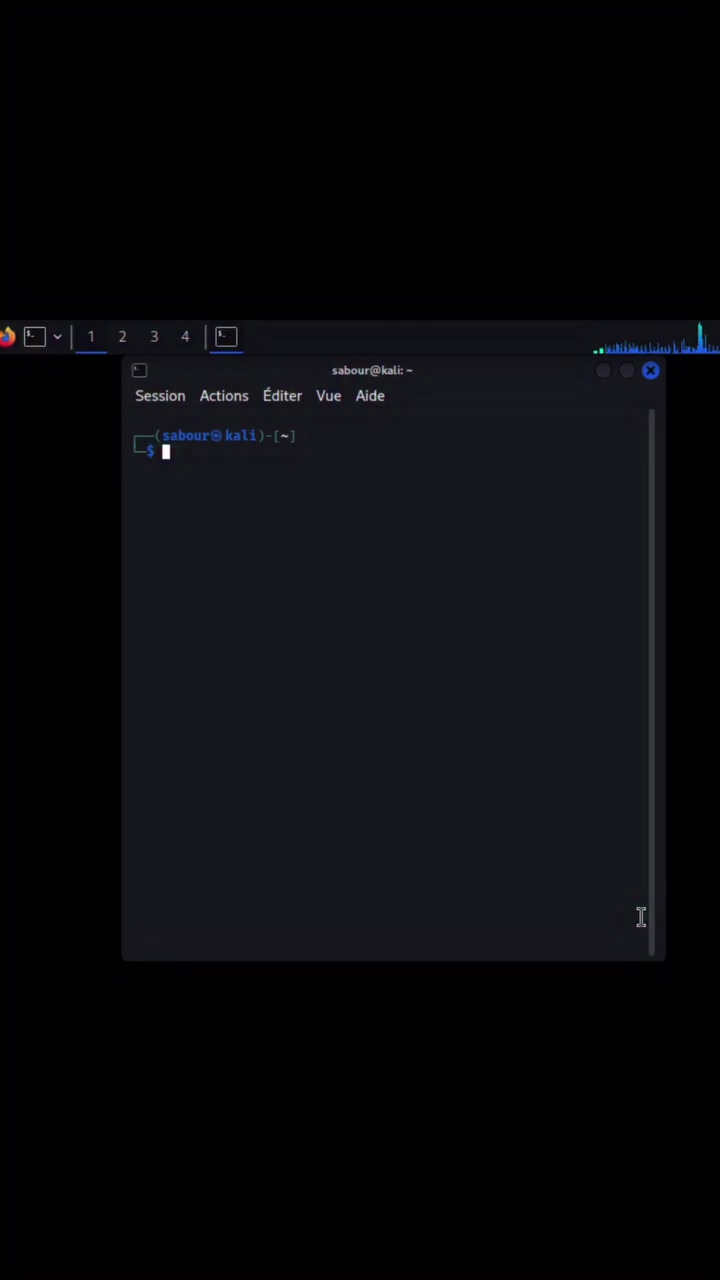Open the Vue menu
The height and width of the screenshot is (1280, 720).
[x=329, y=396]
